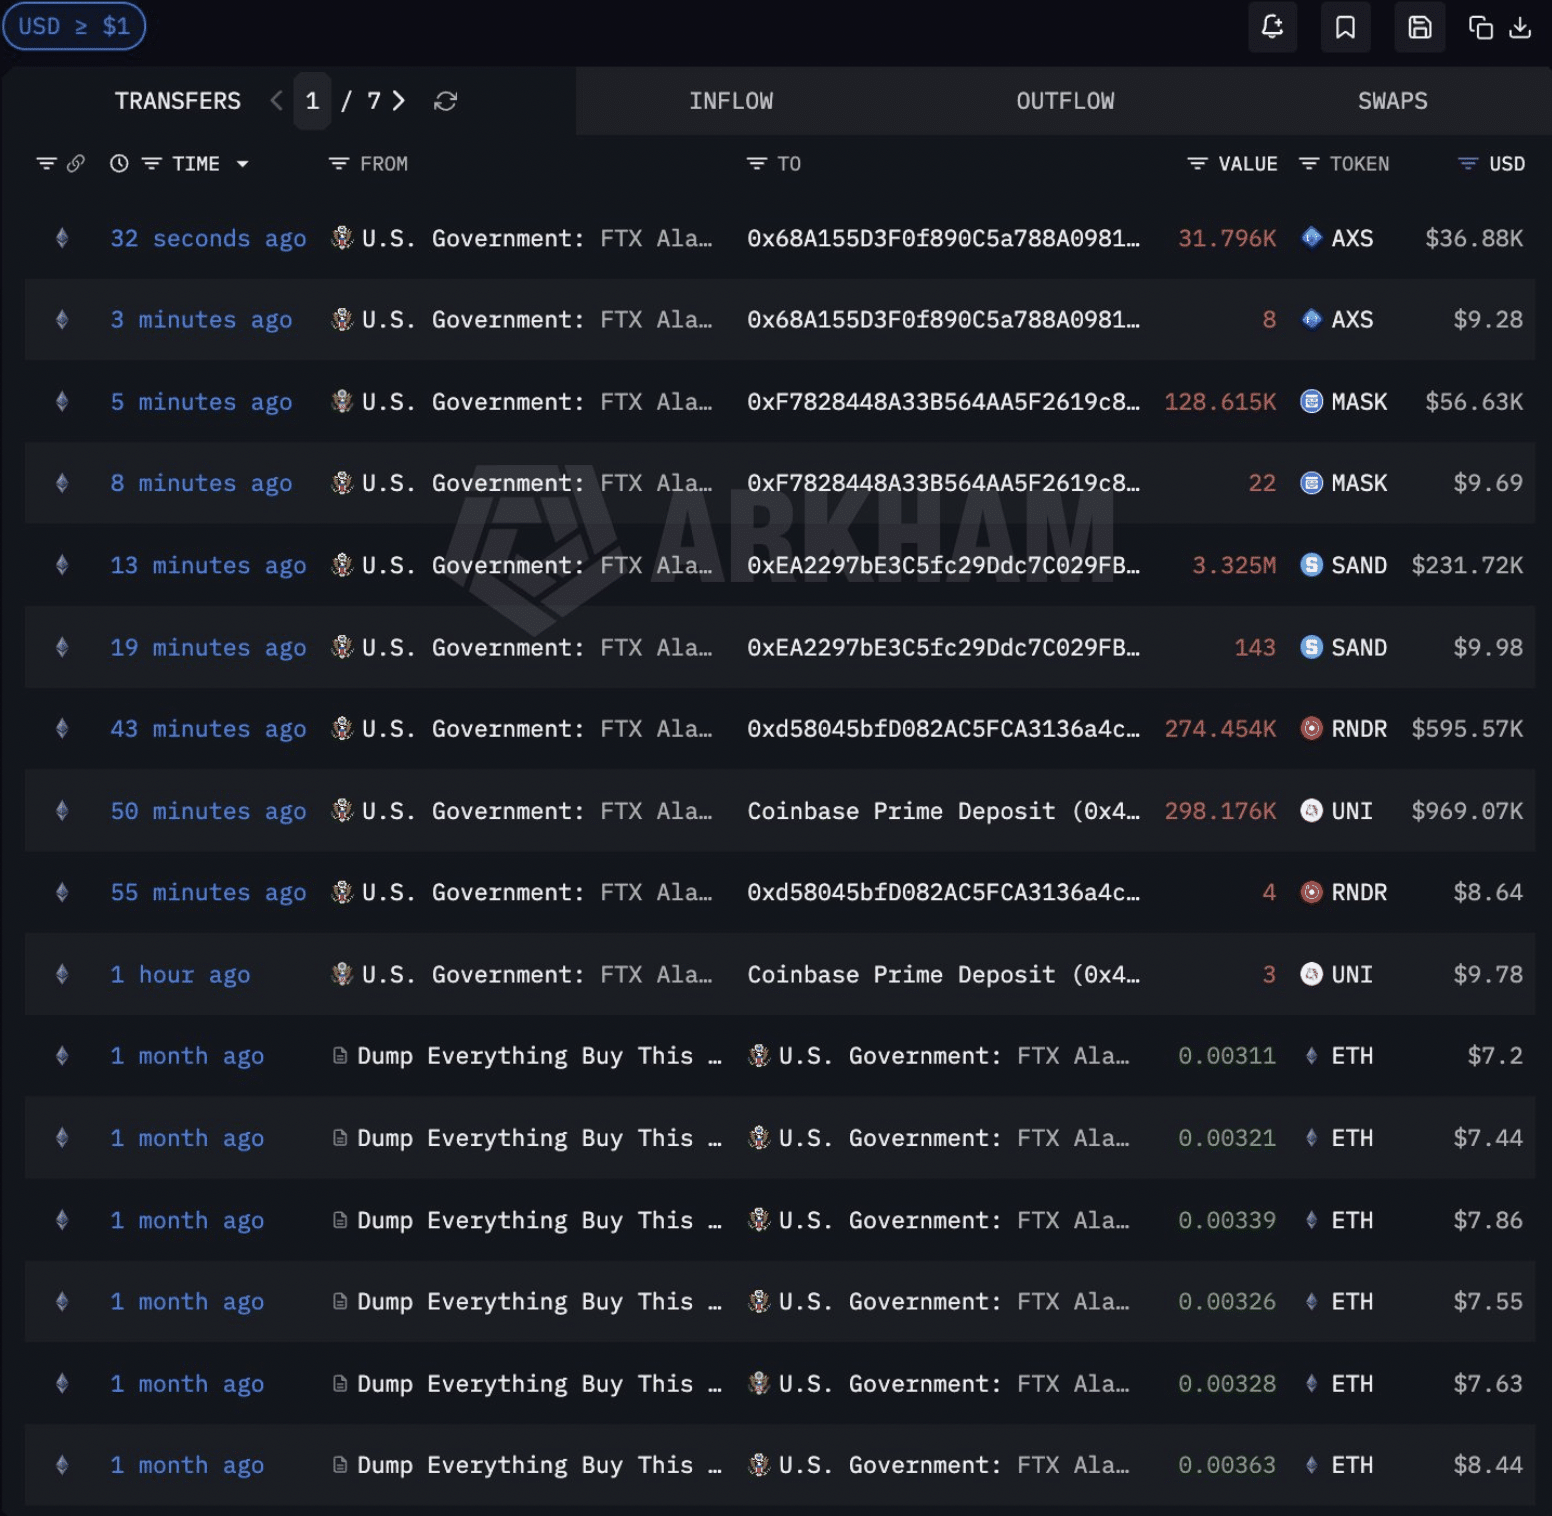Click the MASK token icon in the 128.615K row
1552x1516 pixels.
click(1311, 402)
